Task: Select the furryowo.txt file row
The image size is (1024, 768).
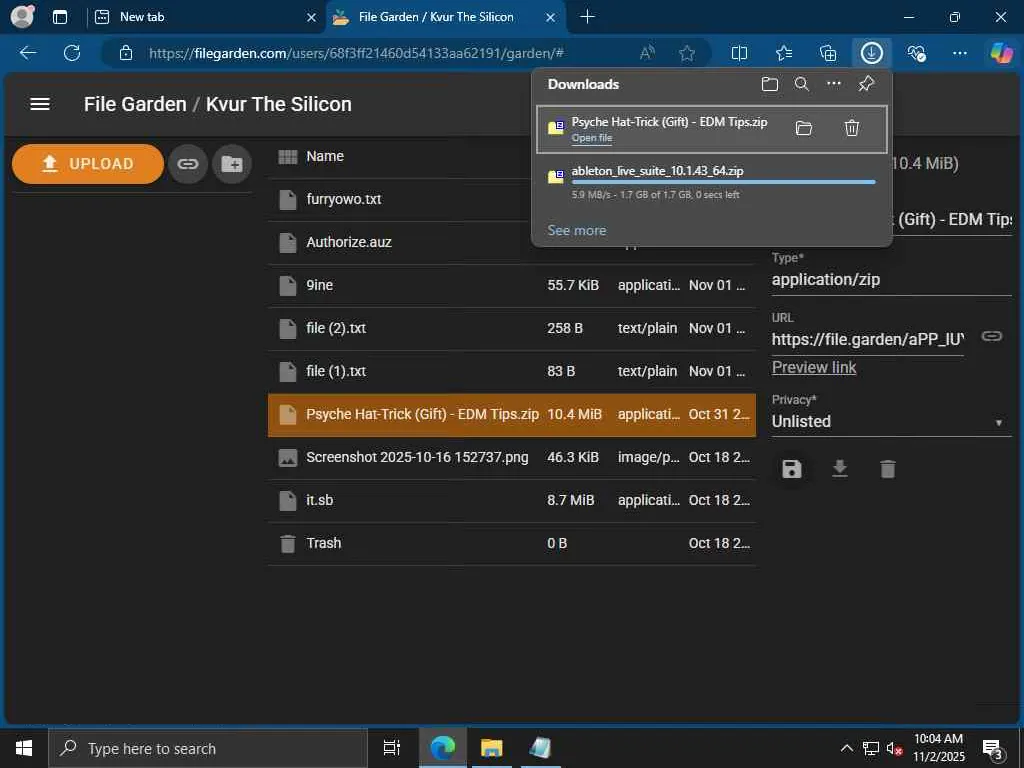Action: coord(512,200)
